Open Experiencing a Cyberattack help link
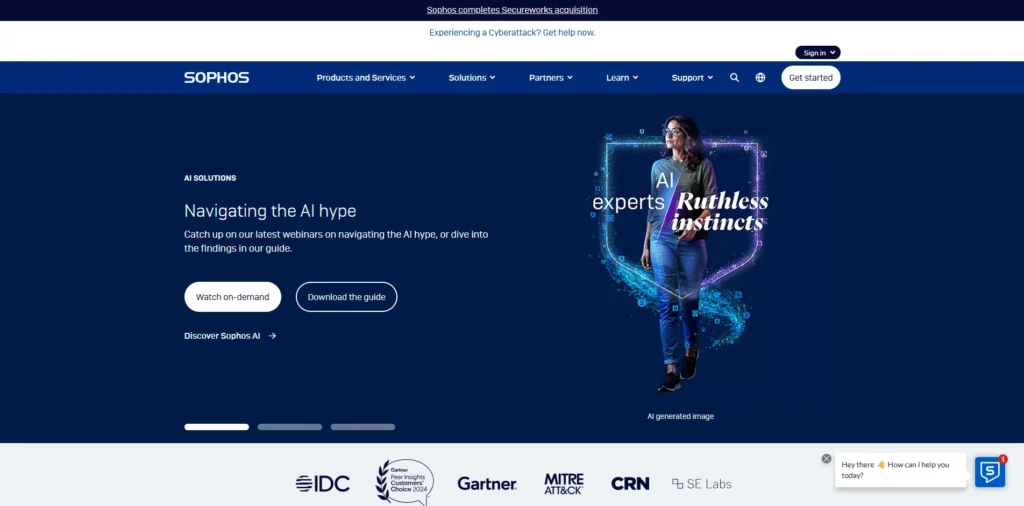Viewport: 1024px width, 506px height. click(x=512, y=32)
